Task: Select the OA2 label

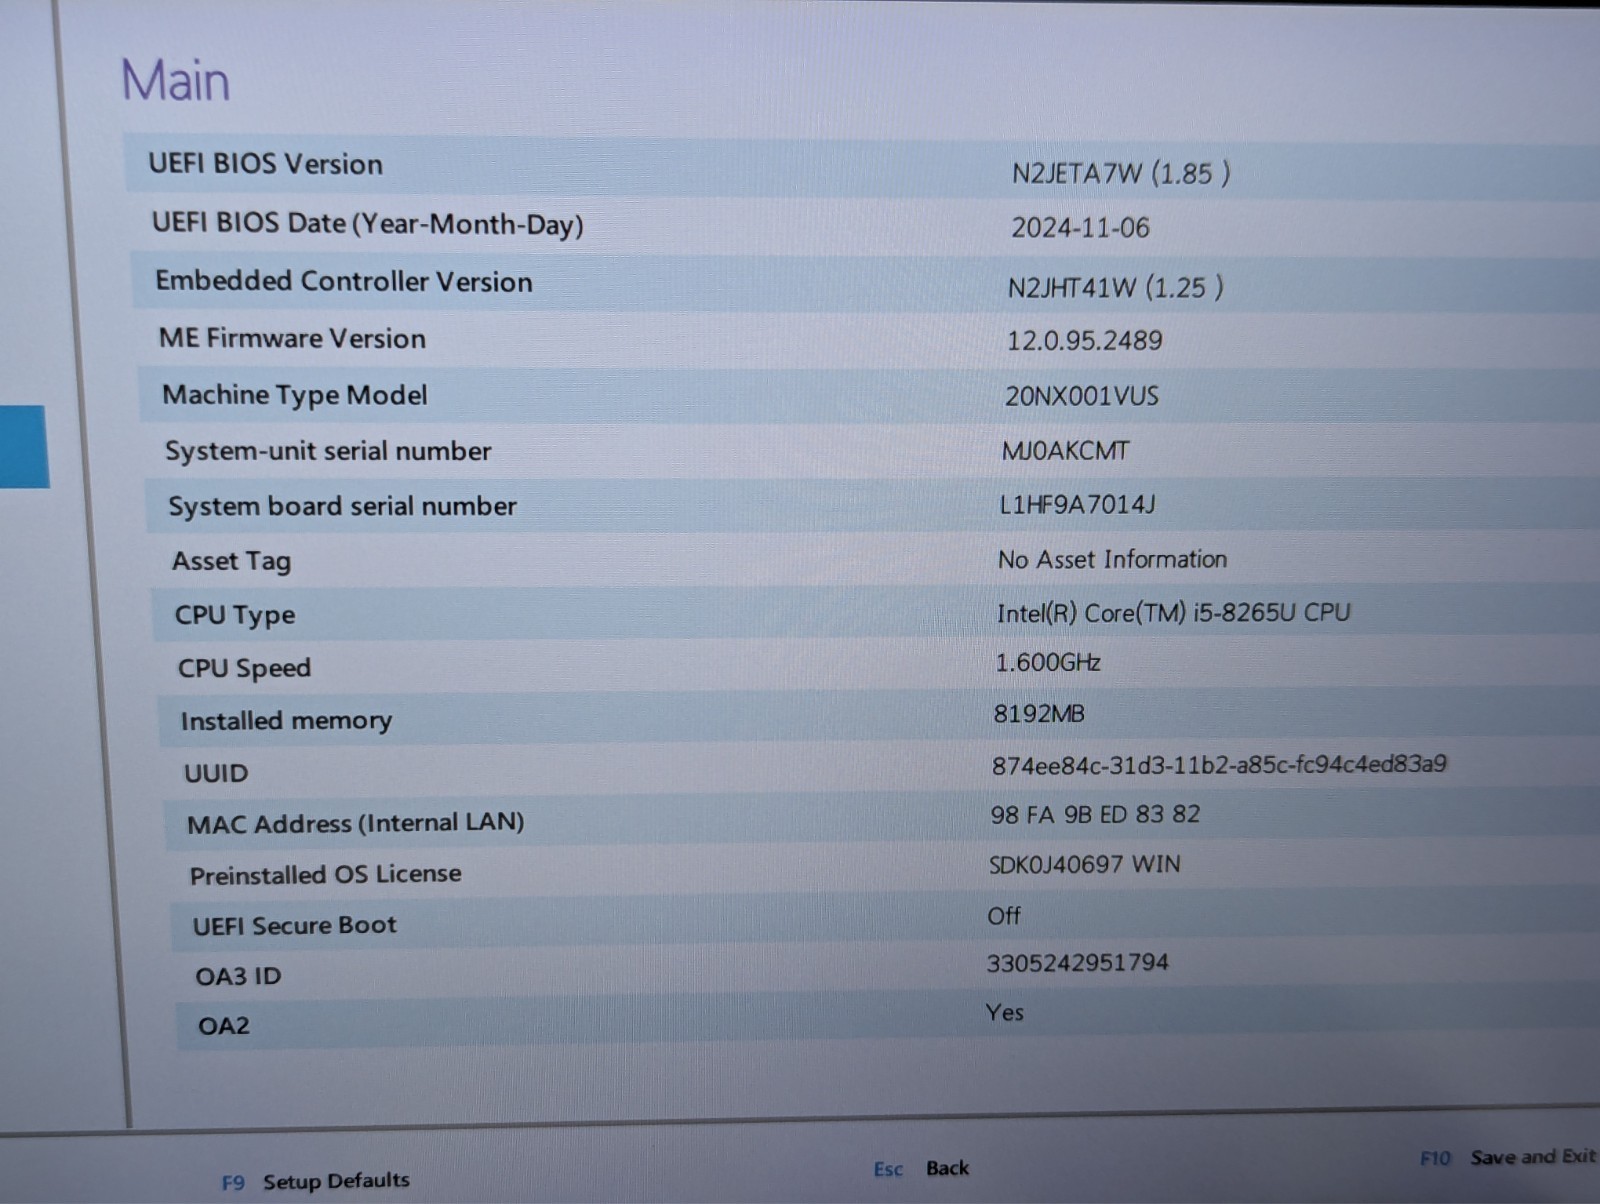Action: pyautogui.click(x=224, y=1026)
